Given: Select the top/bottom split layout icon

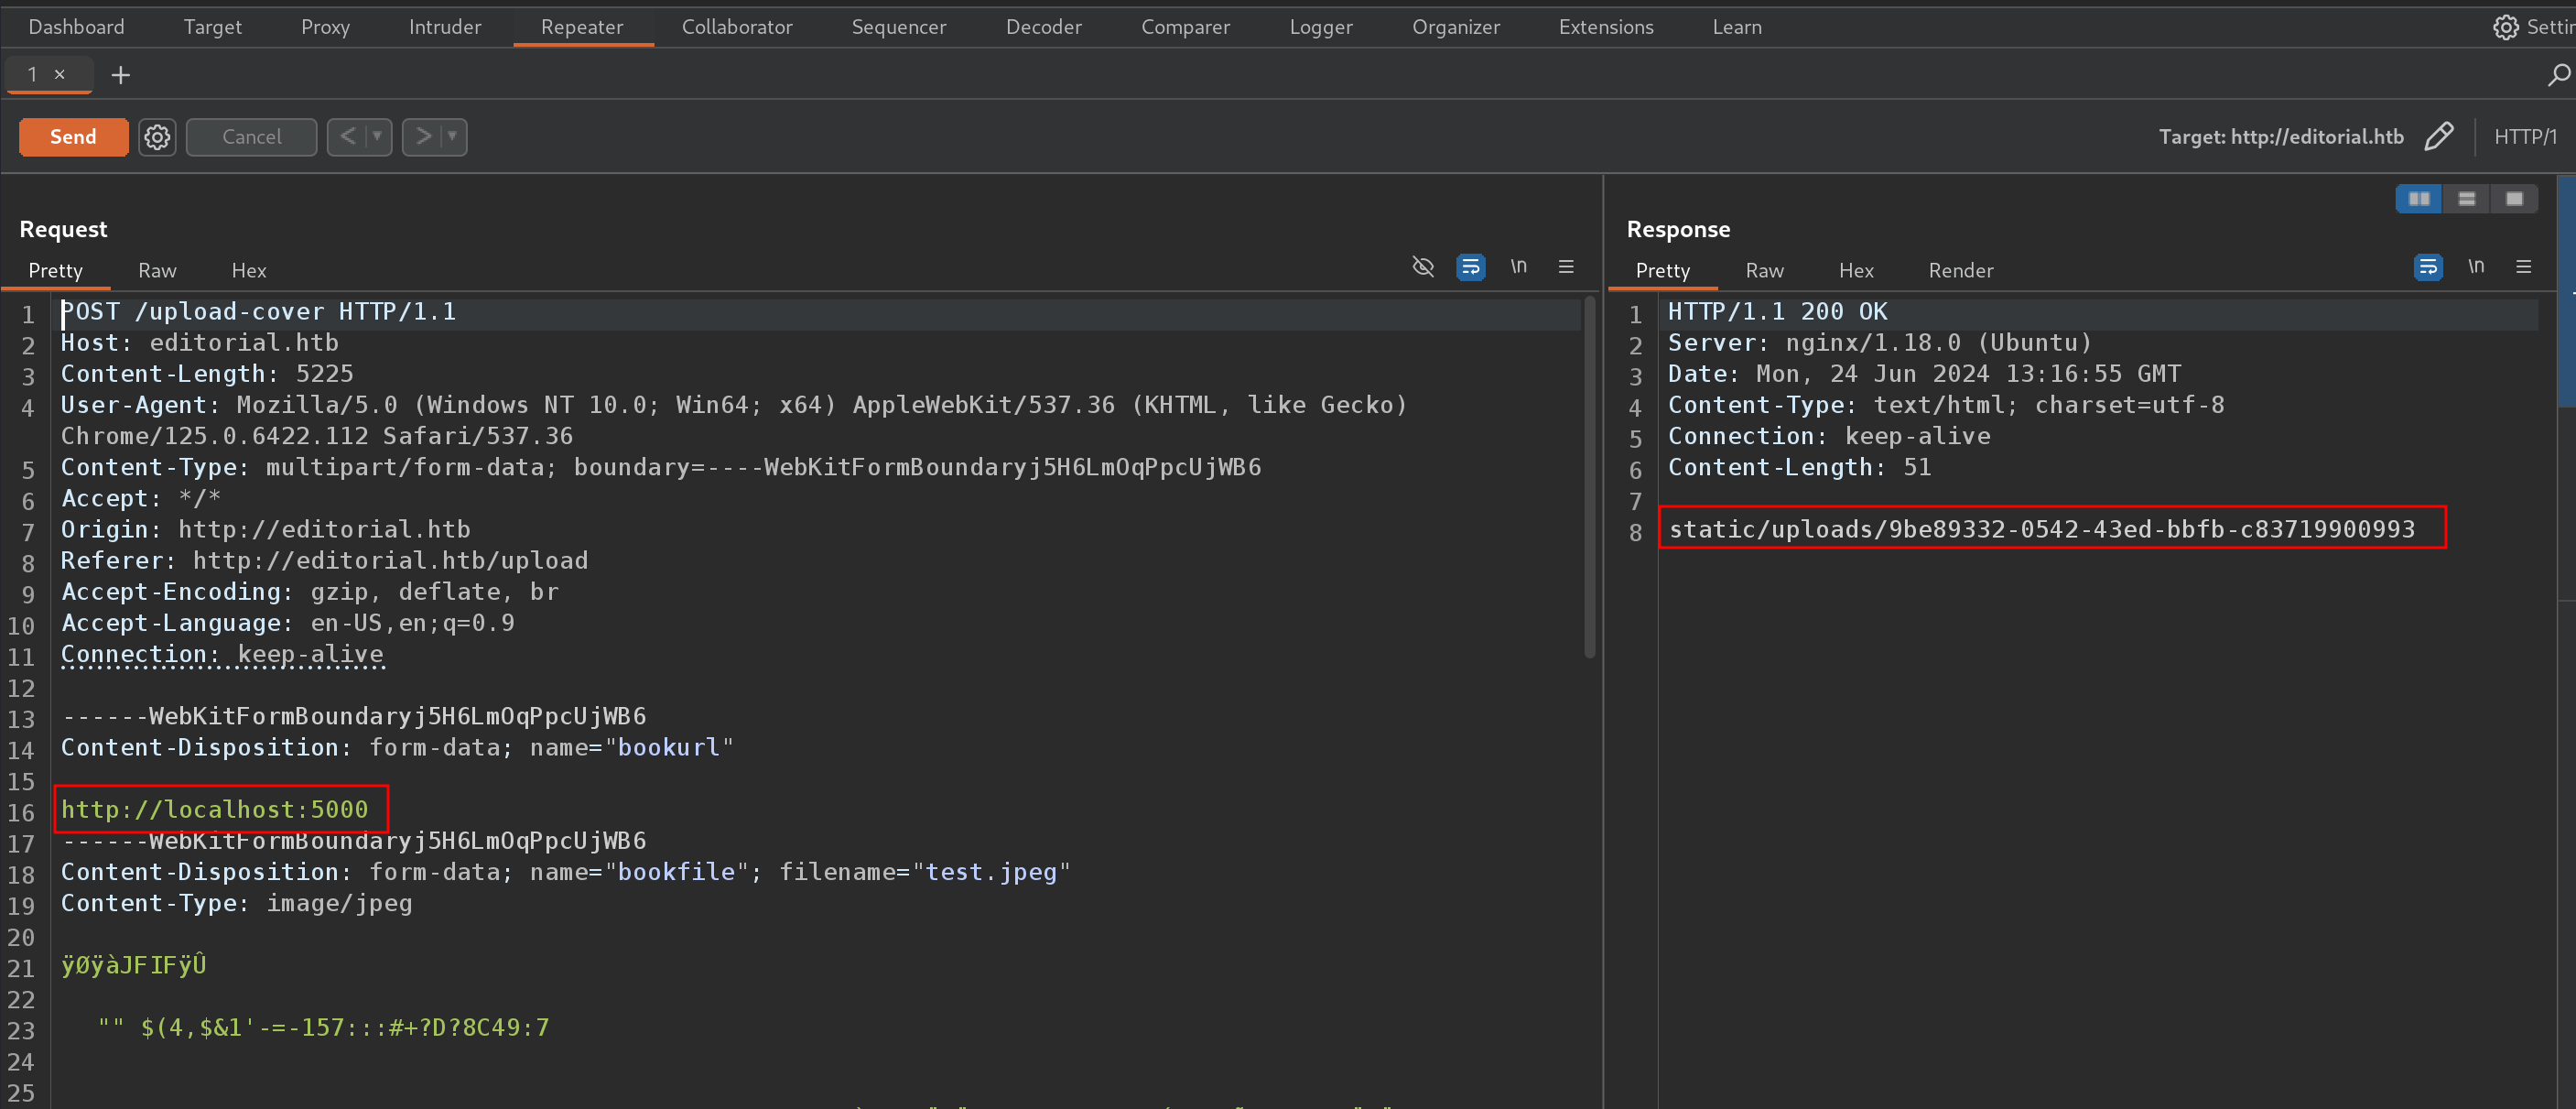Looking at the screenshot, I should click(2466, 199).
